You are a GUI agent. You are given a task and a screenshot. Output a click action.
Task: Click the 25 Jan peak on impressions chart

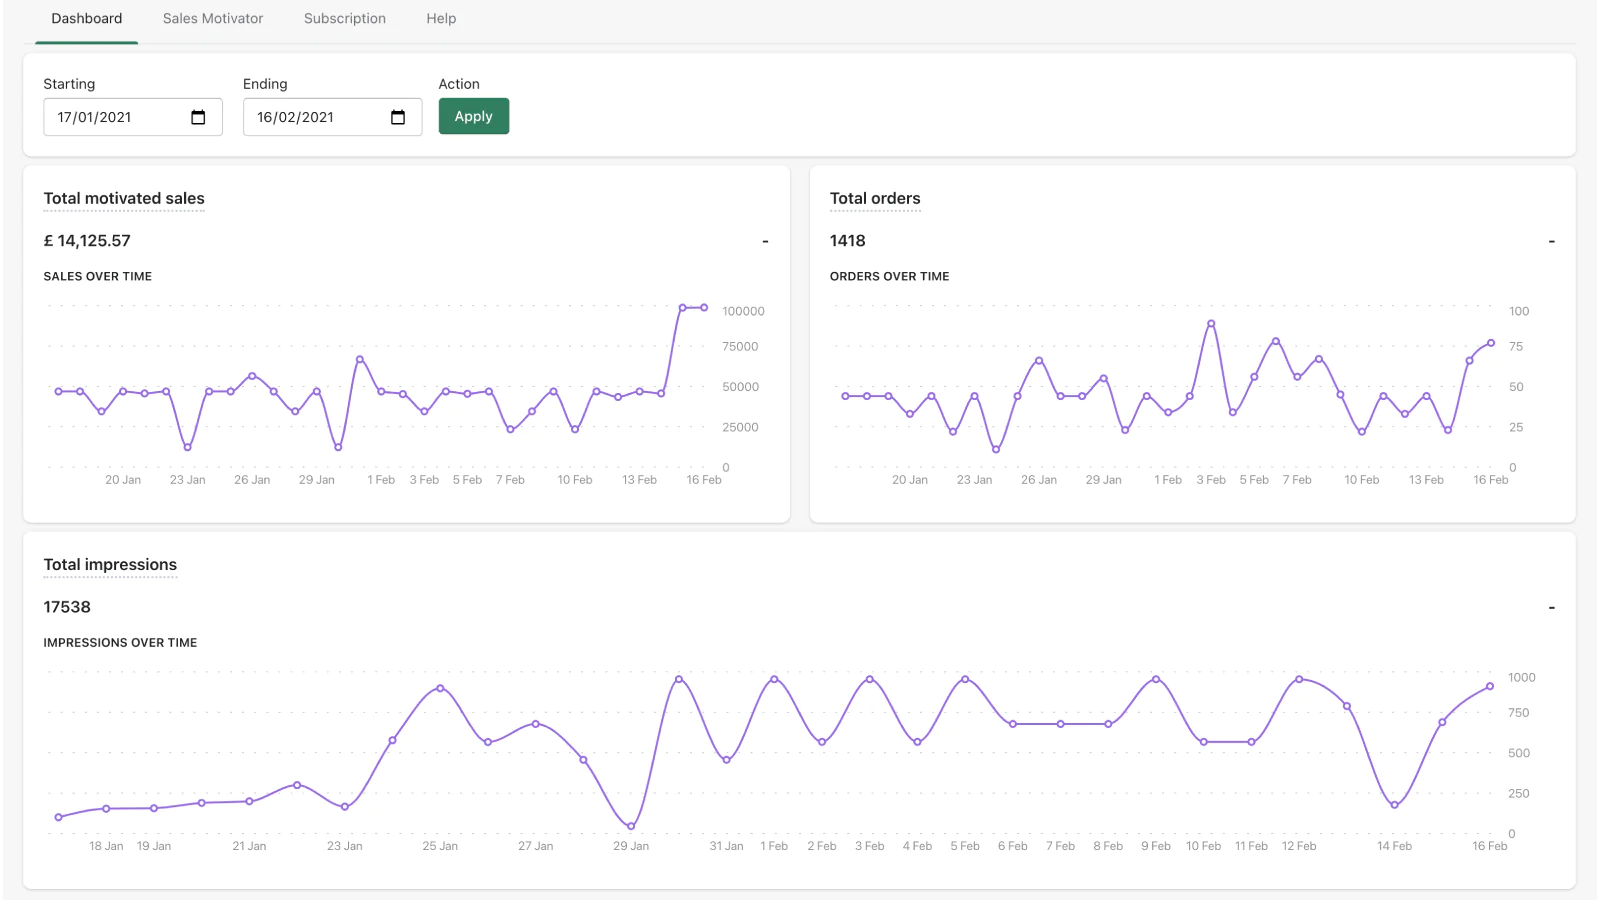440,688
